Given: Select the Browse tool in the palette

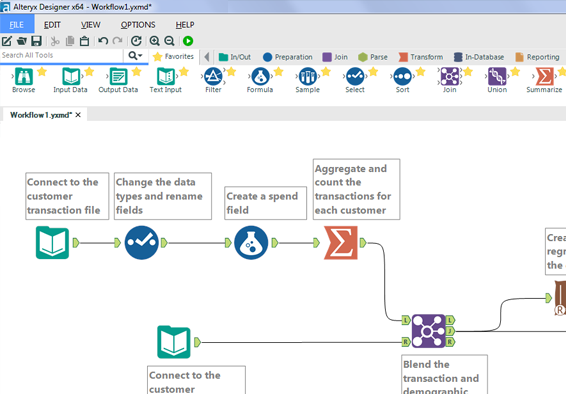Looking at the screenshot, I should click(x=24, y=80).
